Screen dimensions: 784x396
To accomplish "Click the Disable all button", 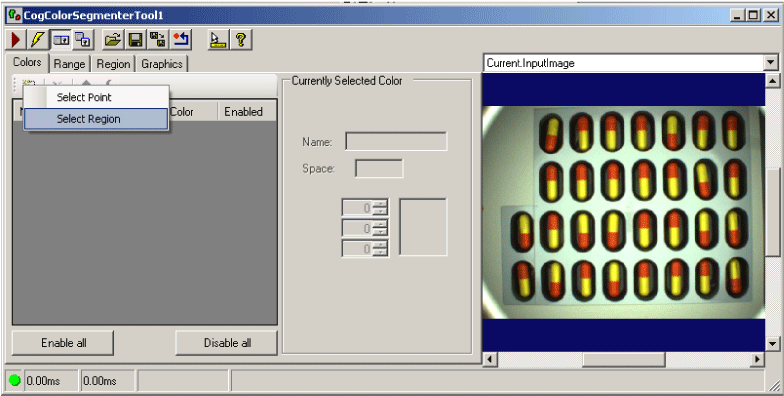I will tap(227, 343).
